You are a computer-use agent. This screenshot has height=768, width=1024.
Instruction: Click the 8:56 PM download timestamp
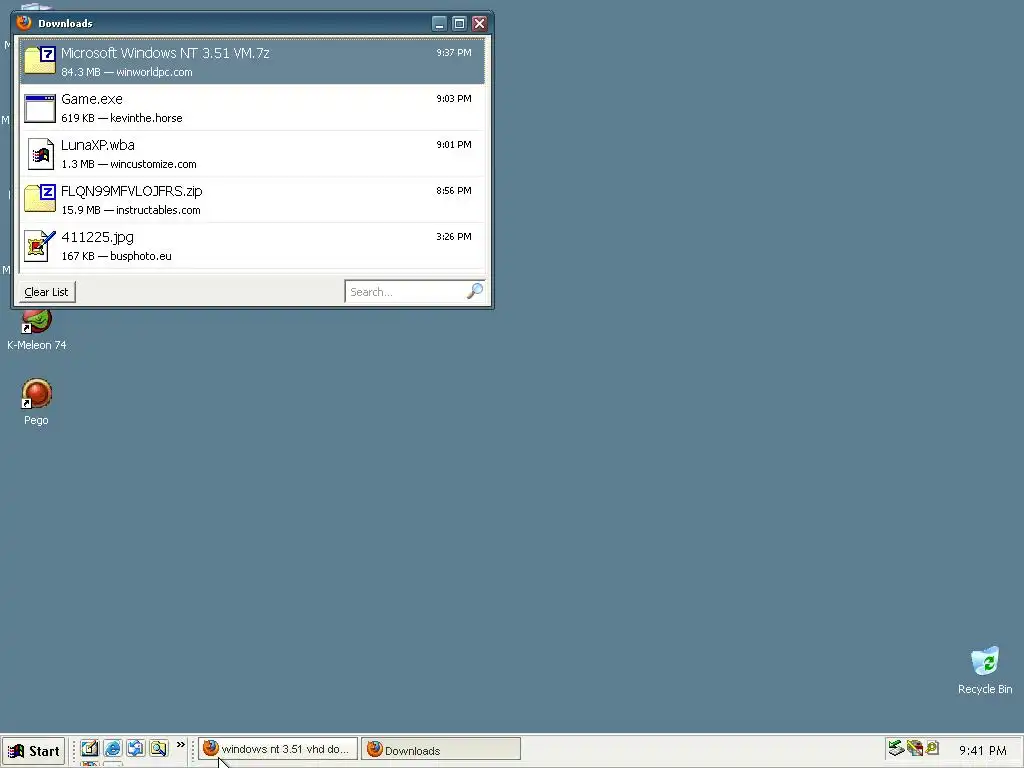tap(454, 191)
